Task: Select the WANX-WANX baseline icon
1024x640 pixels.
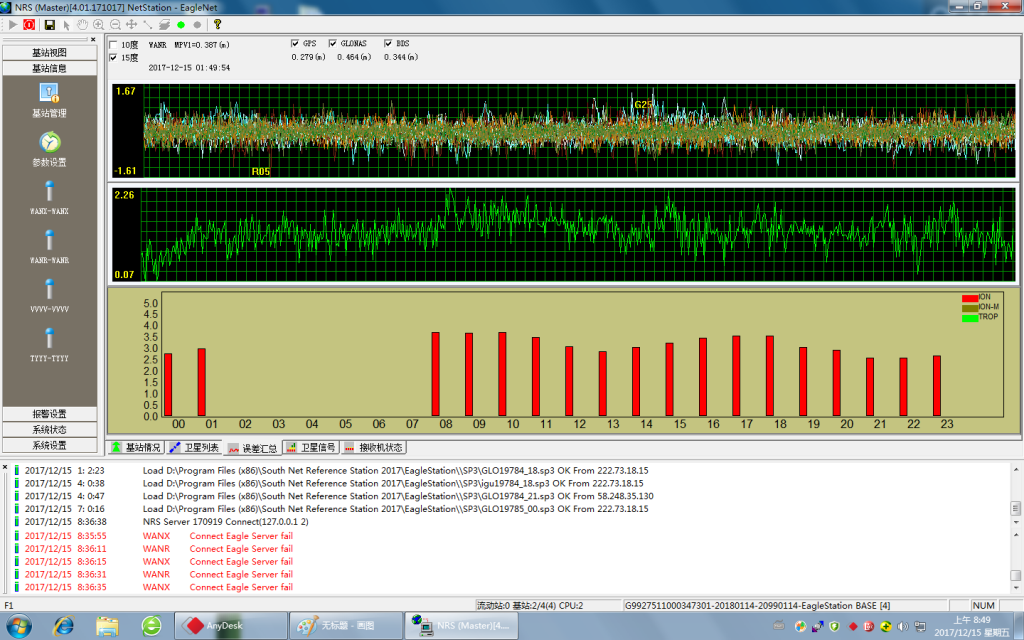Action: tap(49, 191)
